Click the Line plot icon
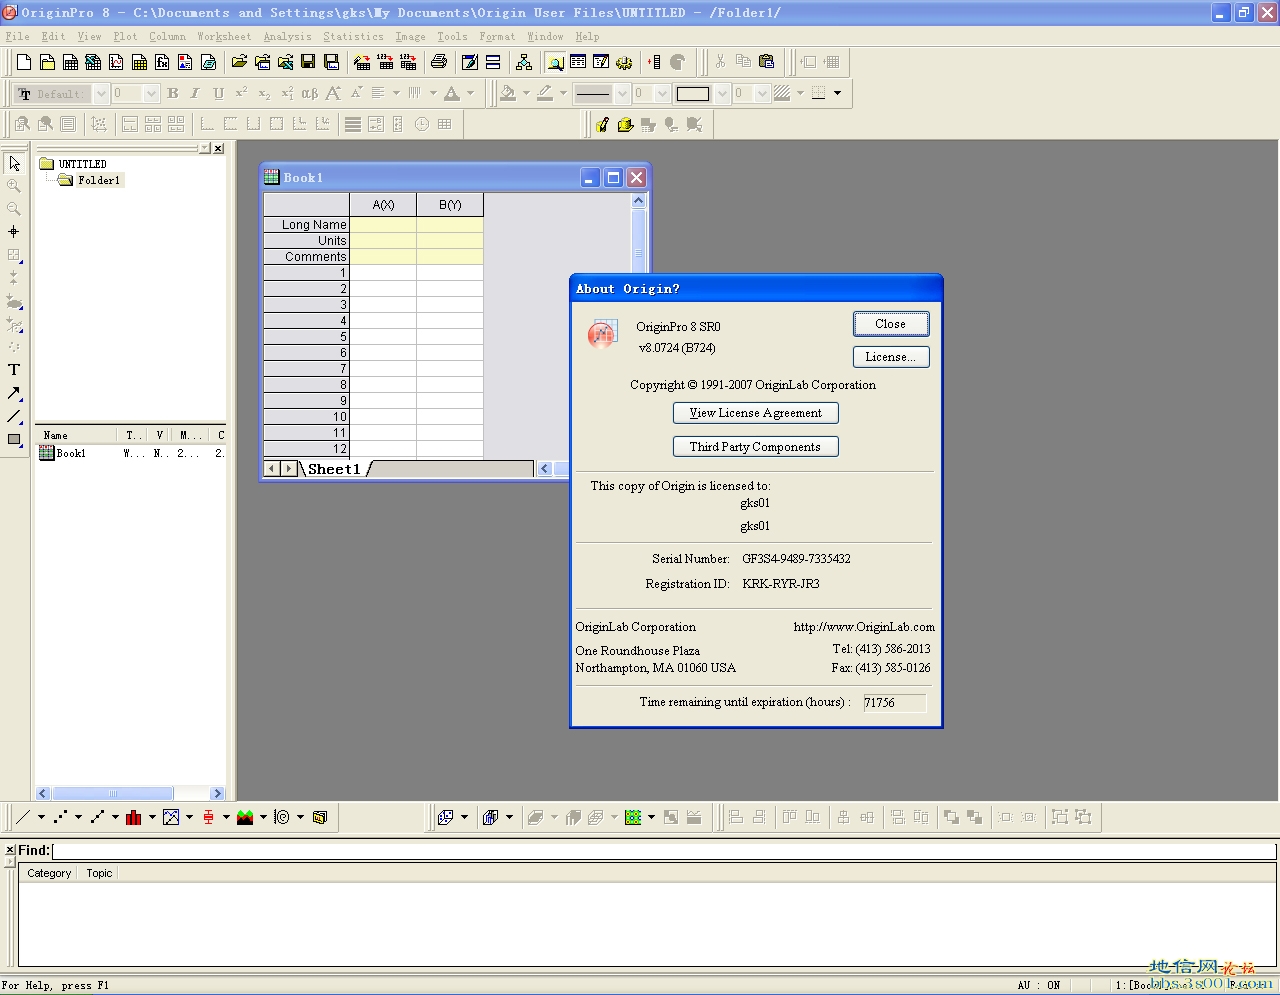 pyautogui.click(x=24, y=817)
